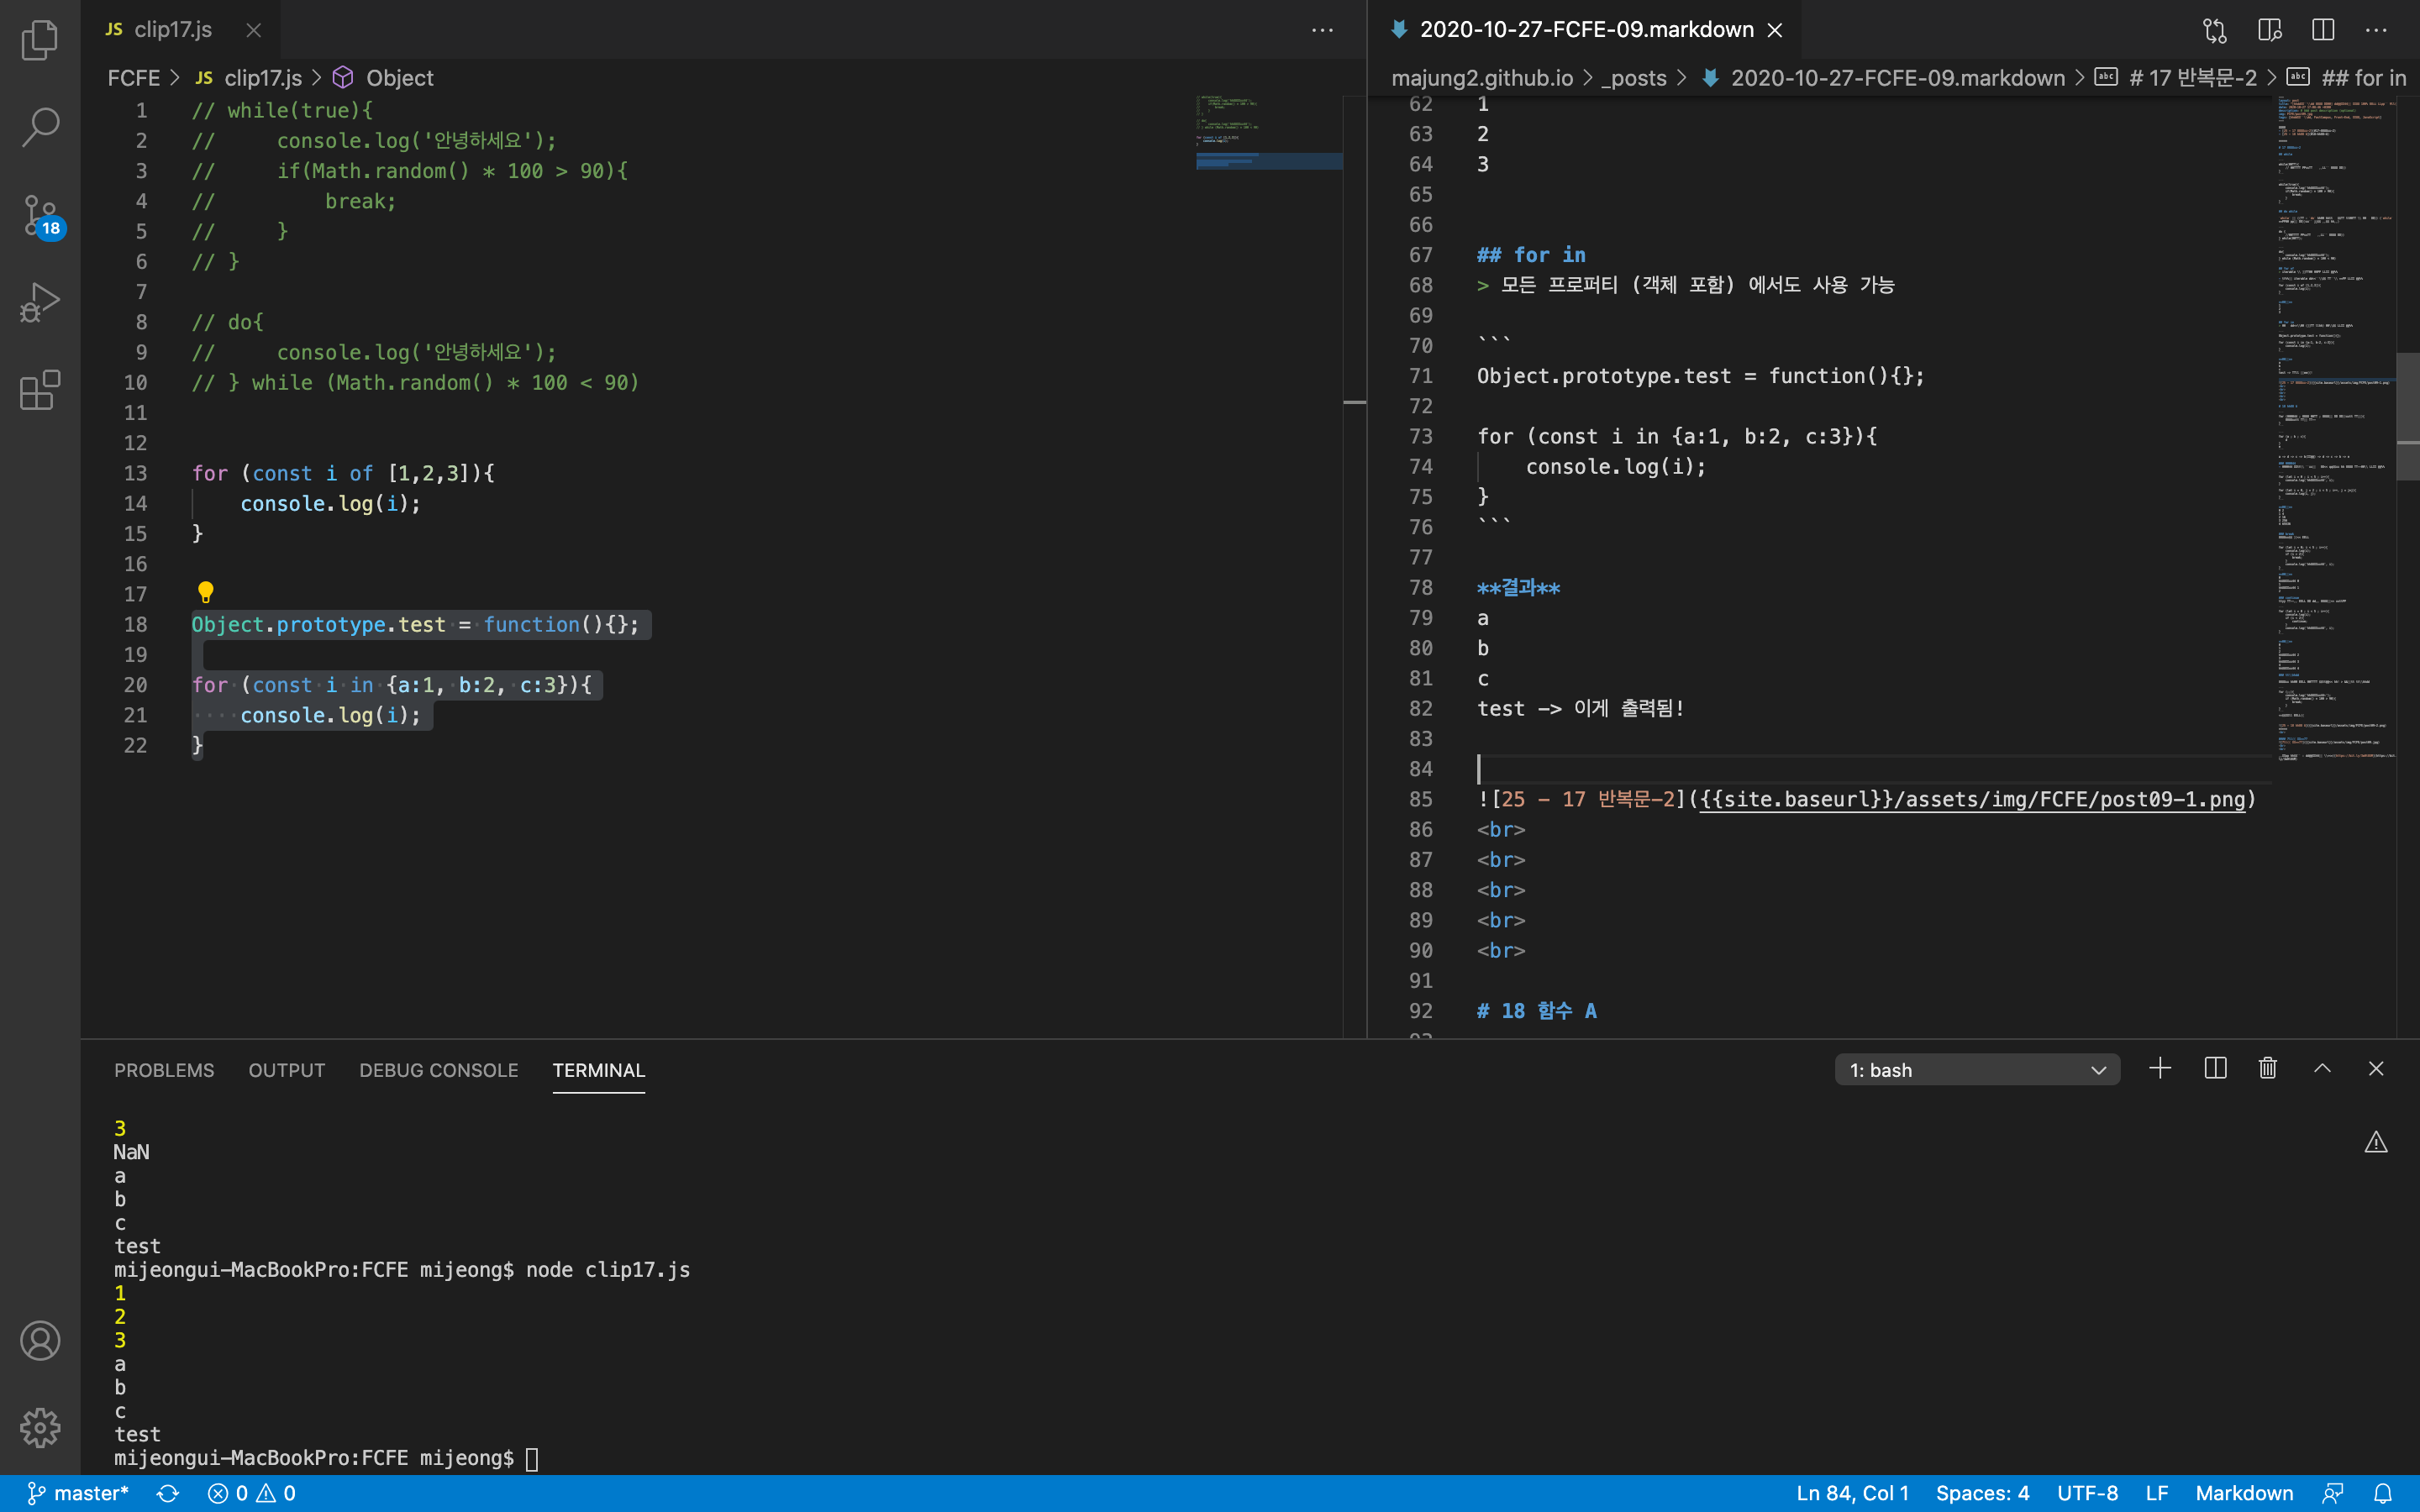Open the Explorer view in activity bar
This screenshot has height=1512, width=2420.
click(40, 40)
